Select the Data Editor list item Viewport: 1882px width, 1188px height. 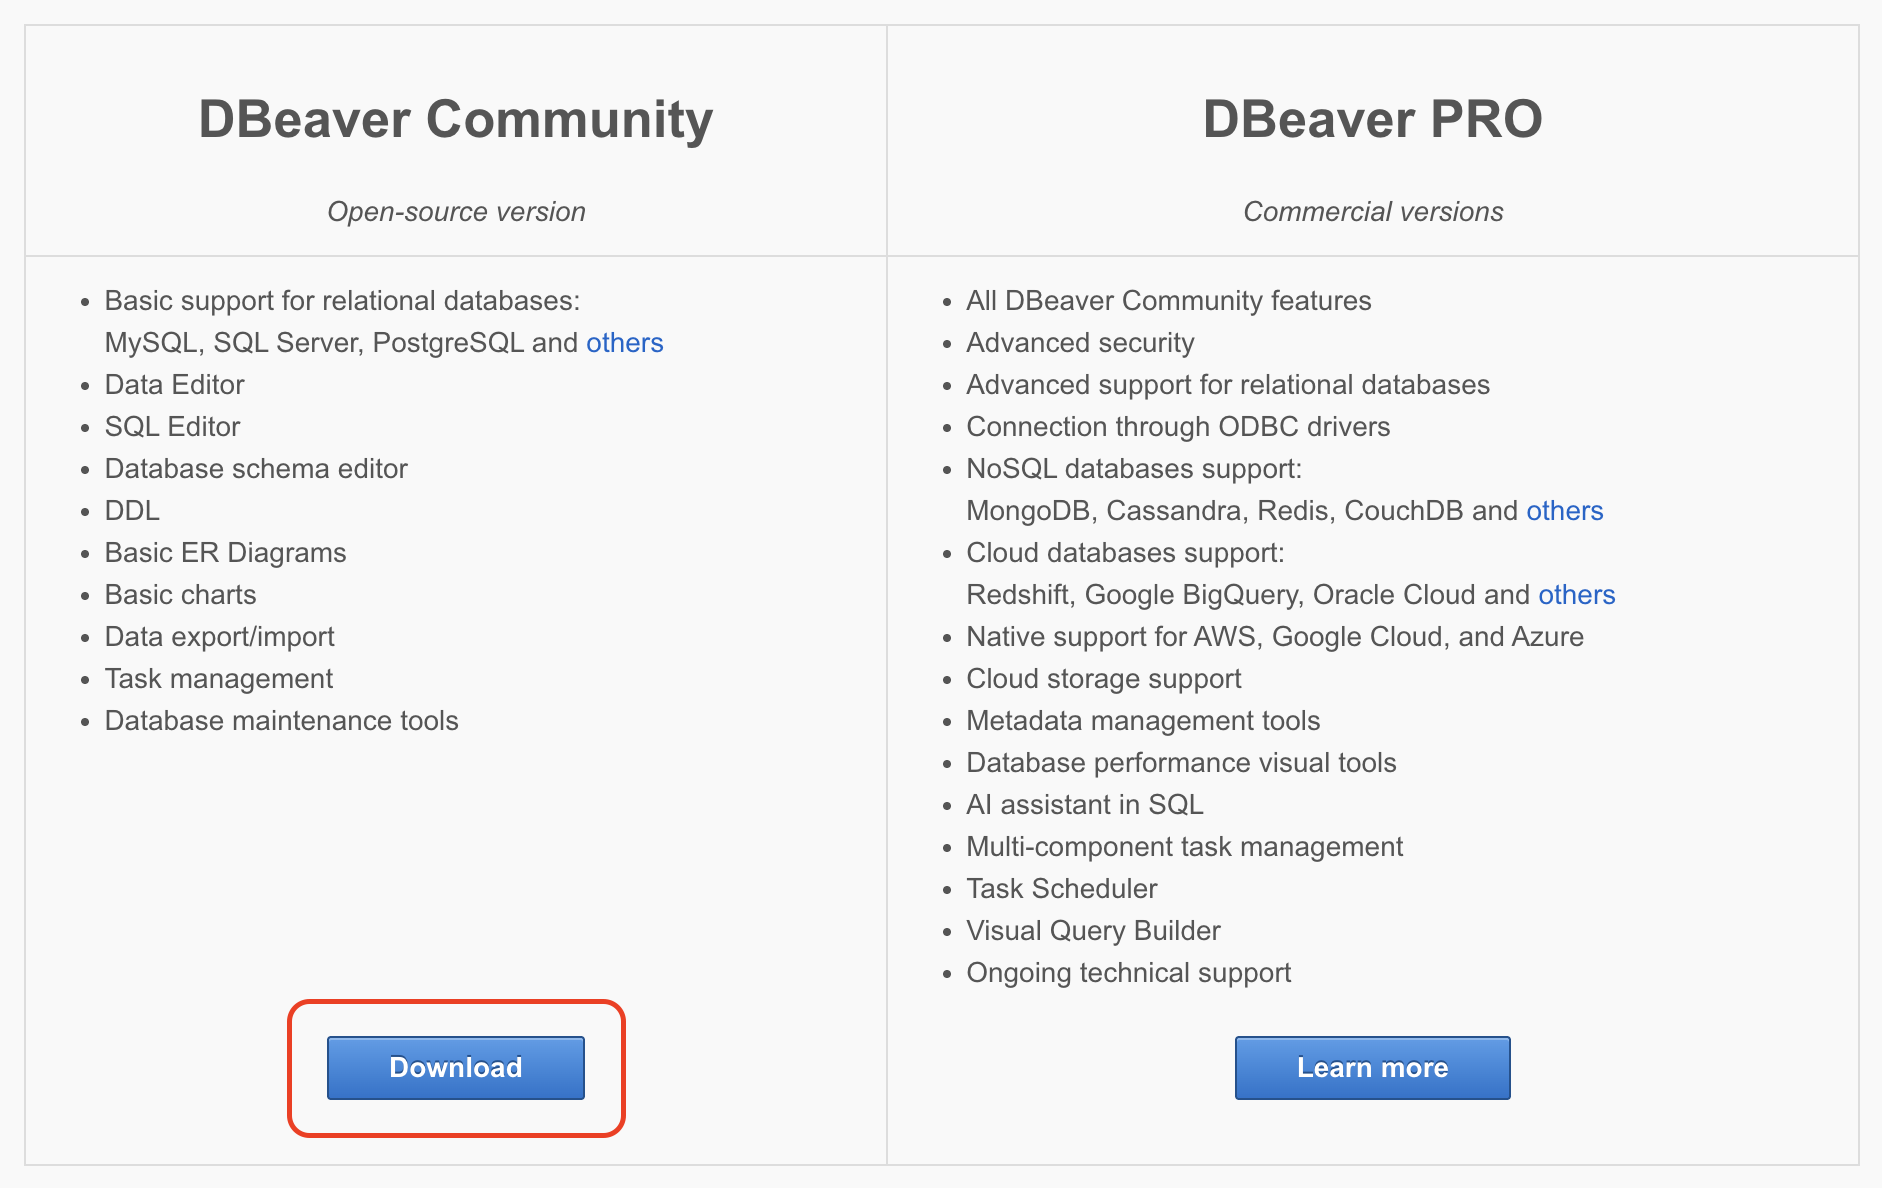[174, 385]
